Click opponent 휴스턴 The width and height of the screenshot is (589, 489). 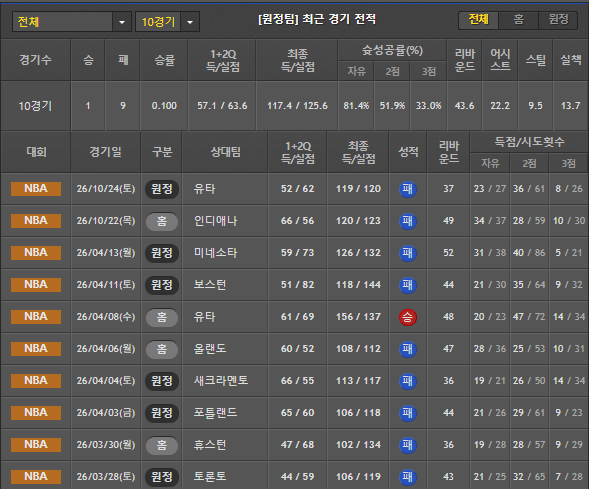tap(210, 445)
